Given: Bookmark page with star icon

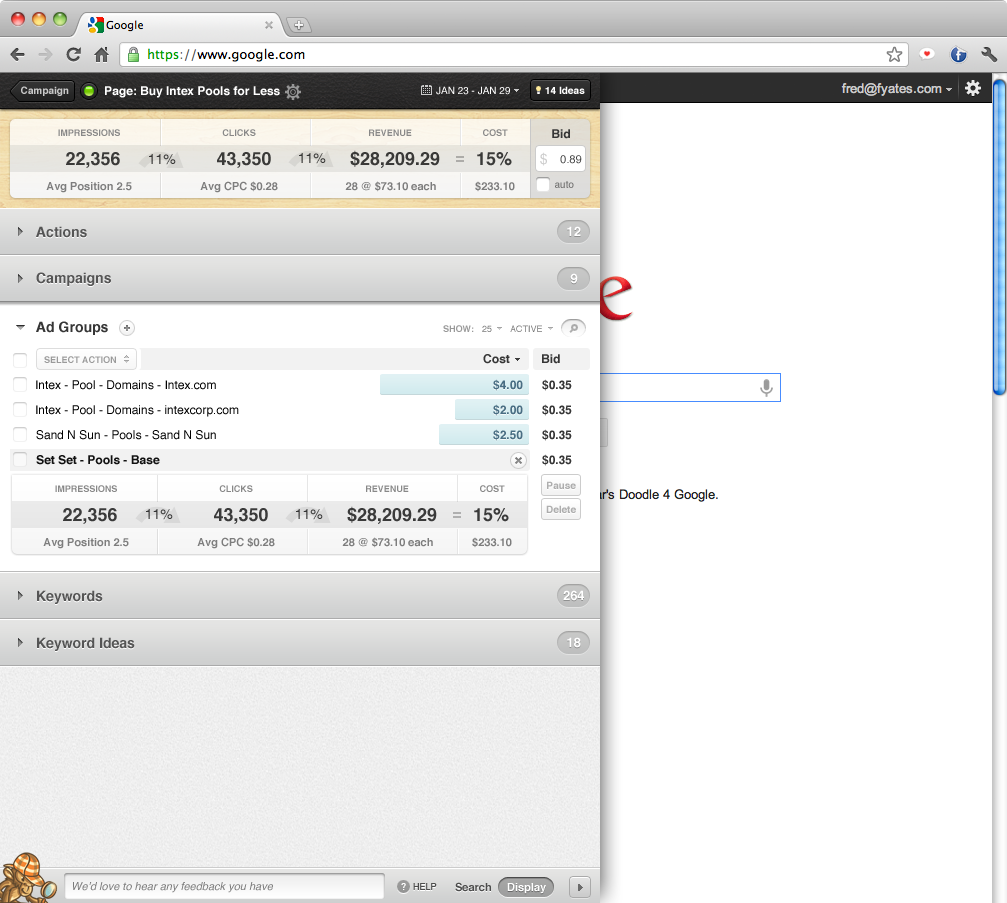Looking at the screenshot, I should [x=894, y=55].
